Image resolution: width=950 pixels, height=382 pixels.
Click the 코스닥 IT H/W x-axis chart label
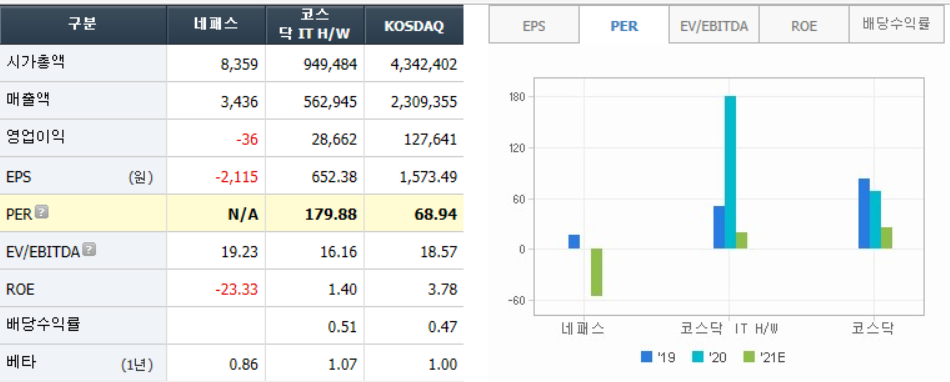coord(729,330)
